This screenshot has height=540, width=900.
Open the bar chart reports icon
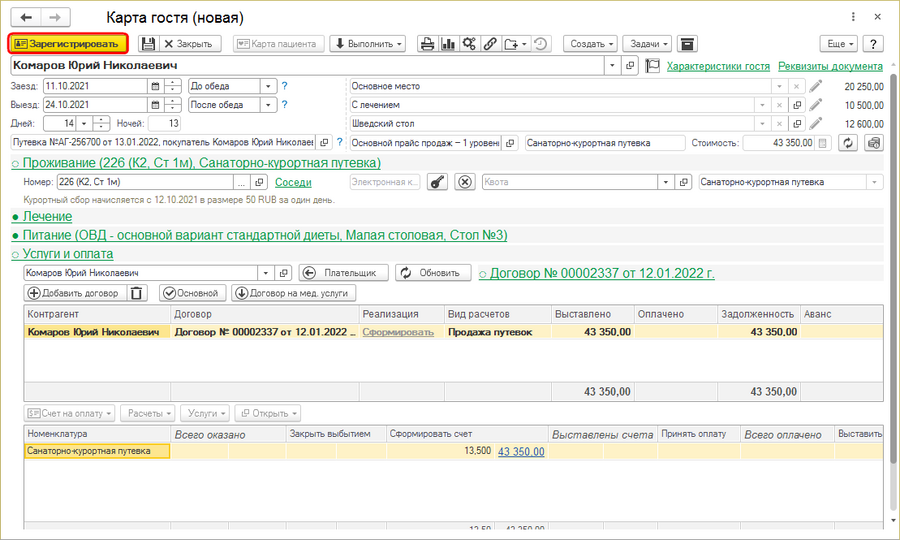[x=448, y=44]
